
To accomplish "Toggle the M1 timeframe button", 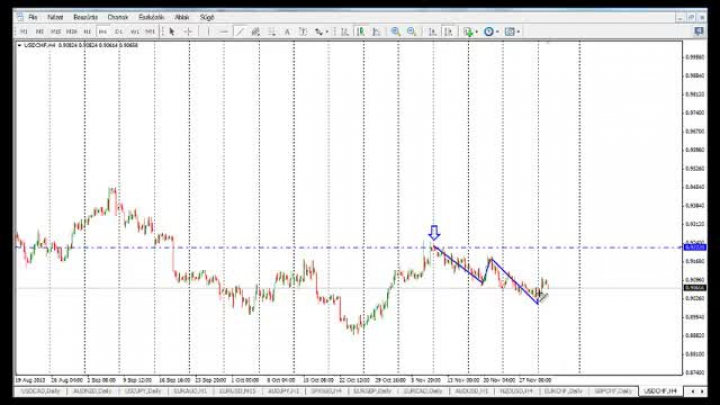I will coord(25,32).
